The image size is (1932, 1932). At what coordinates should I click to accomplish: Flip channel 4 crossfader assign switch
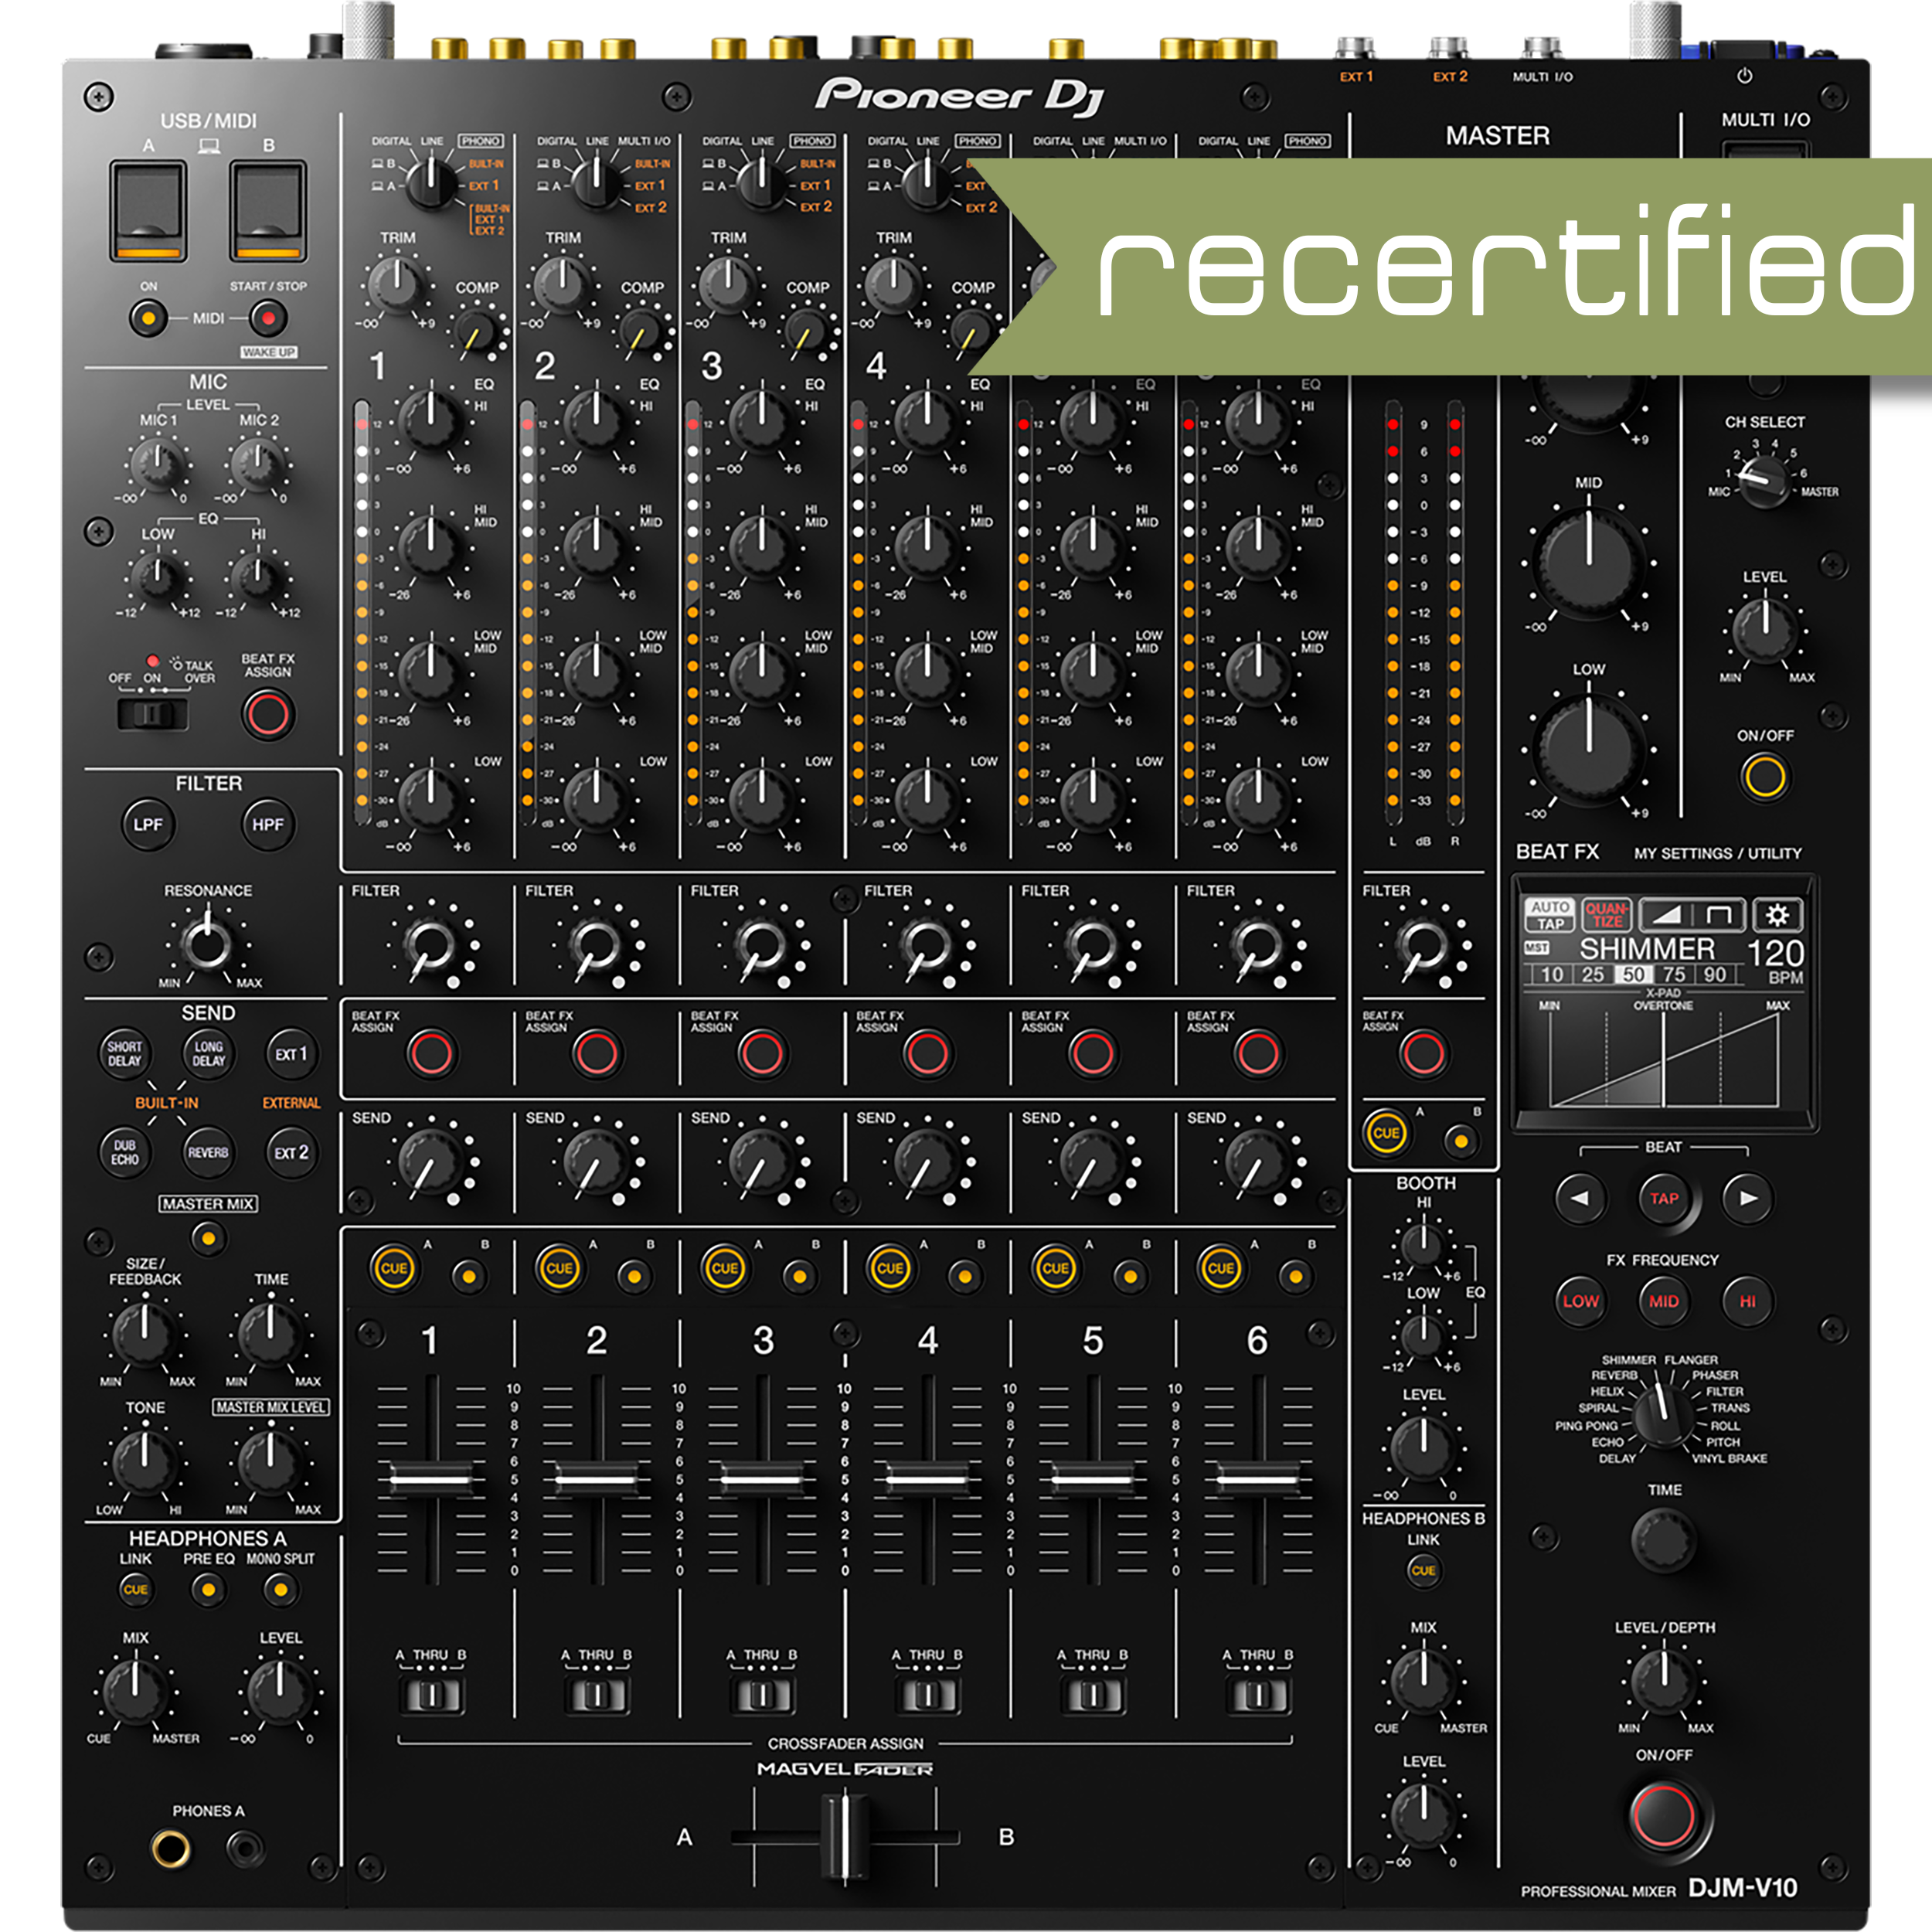point(928,1695)
